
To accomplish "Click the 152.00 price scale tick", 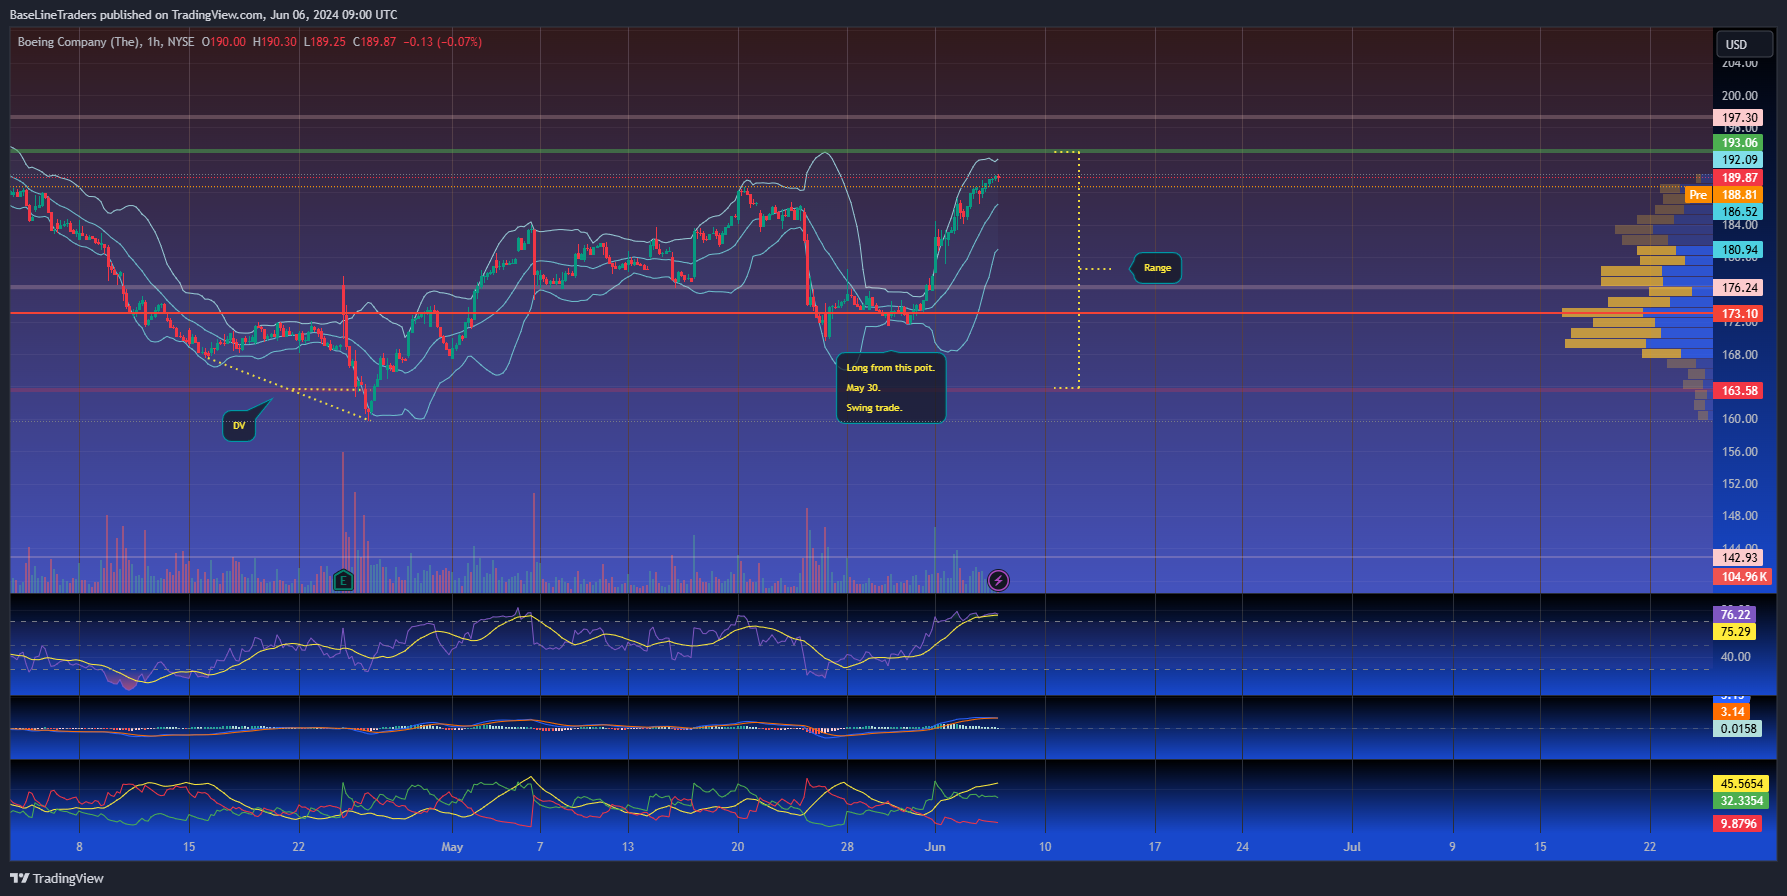I will pyautogui.click(x=1739, y=484).
